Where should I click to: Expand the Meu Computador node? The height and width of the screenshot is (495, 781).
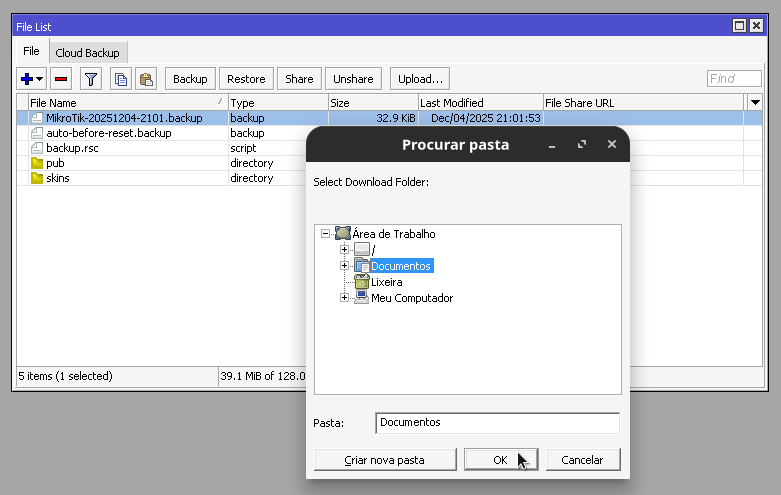(x=344, y=298)
